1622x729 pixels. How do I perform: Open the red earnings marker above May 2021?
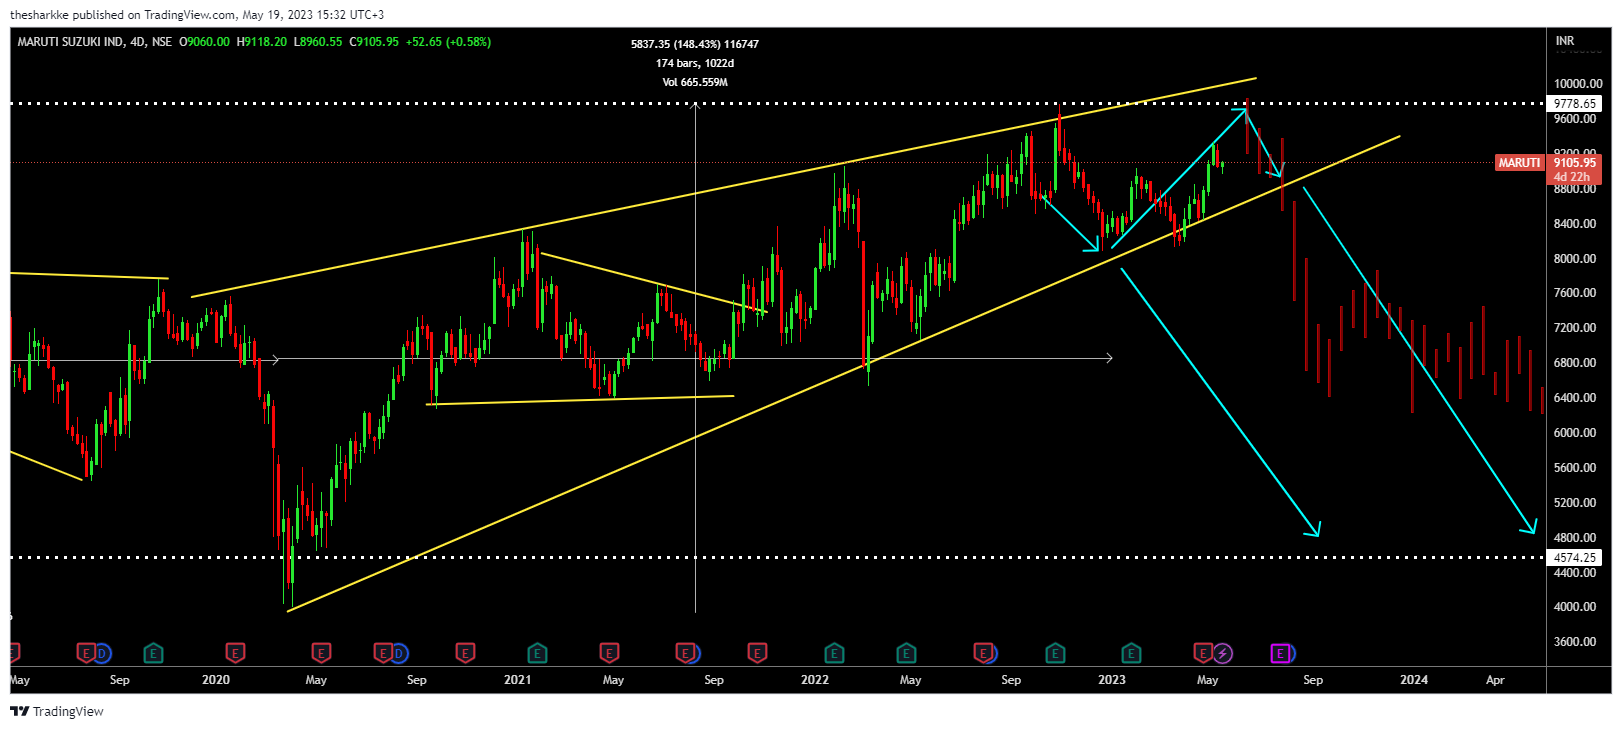click(609, 653)
